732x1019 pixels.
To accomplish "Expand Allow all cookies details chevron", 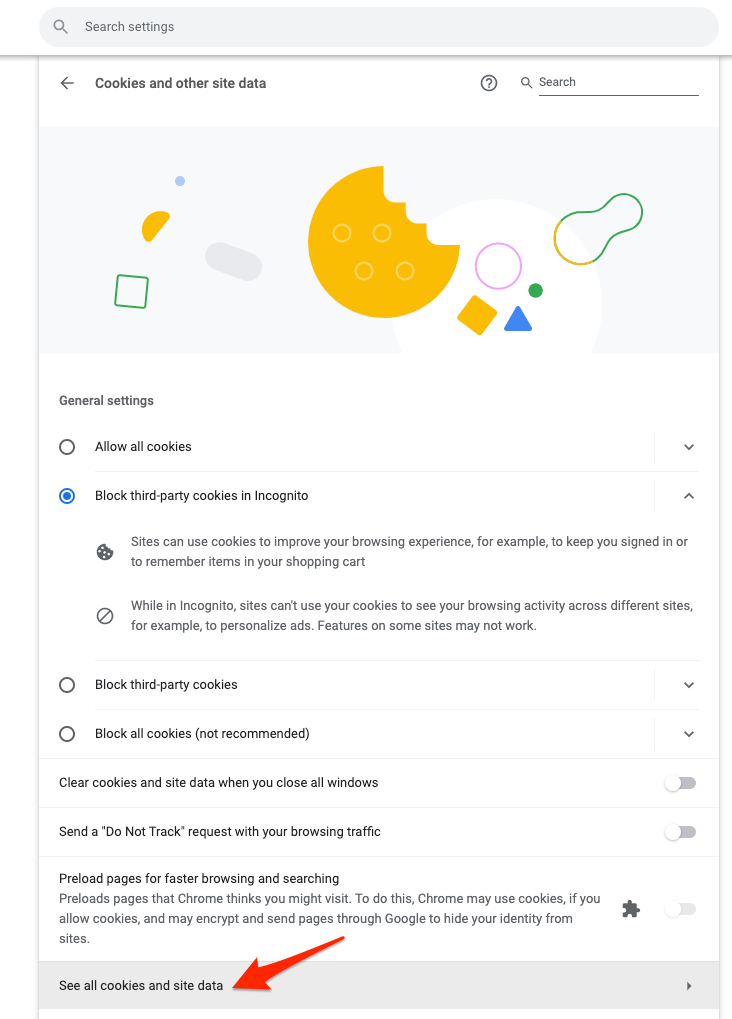I will click(689, 447).
